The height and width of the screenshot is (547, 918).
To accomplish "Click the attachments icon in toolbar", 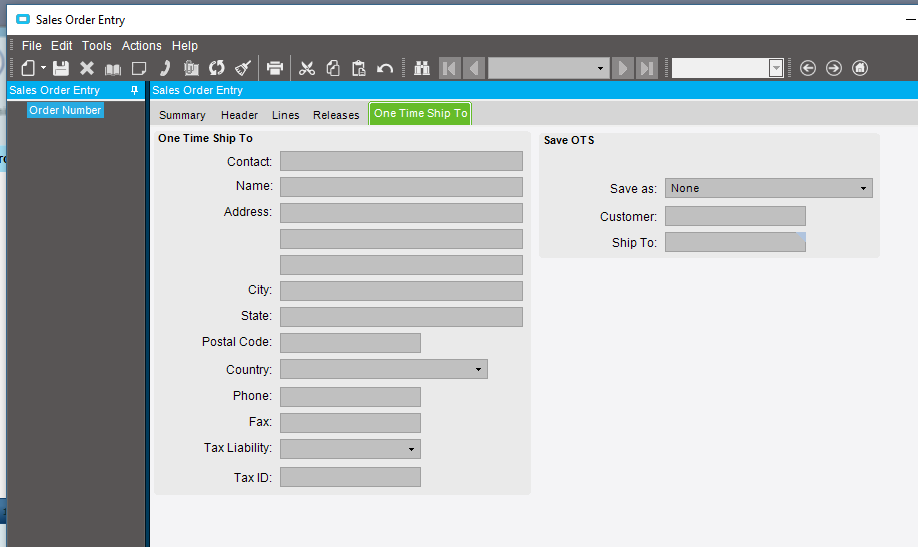I will click(191, 69).
